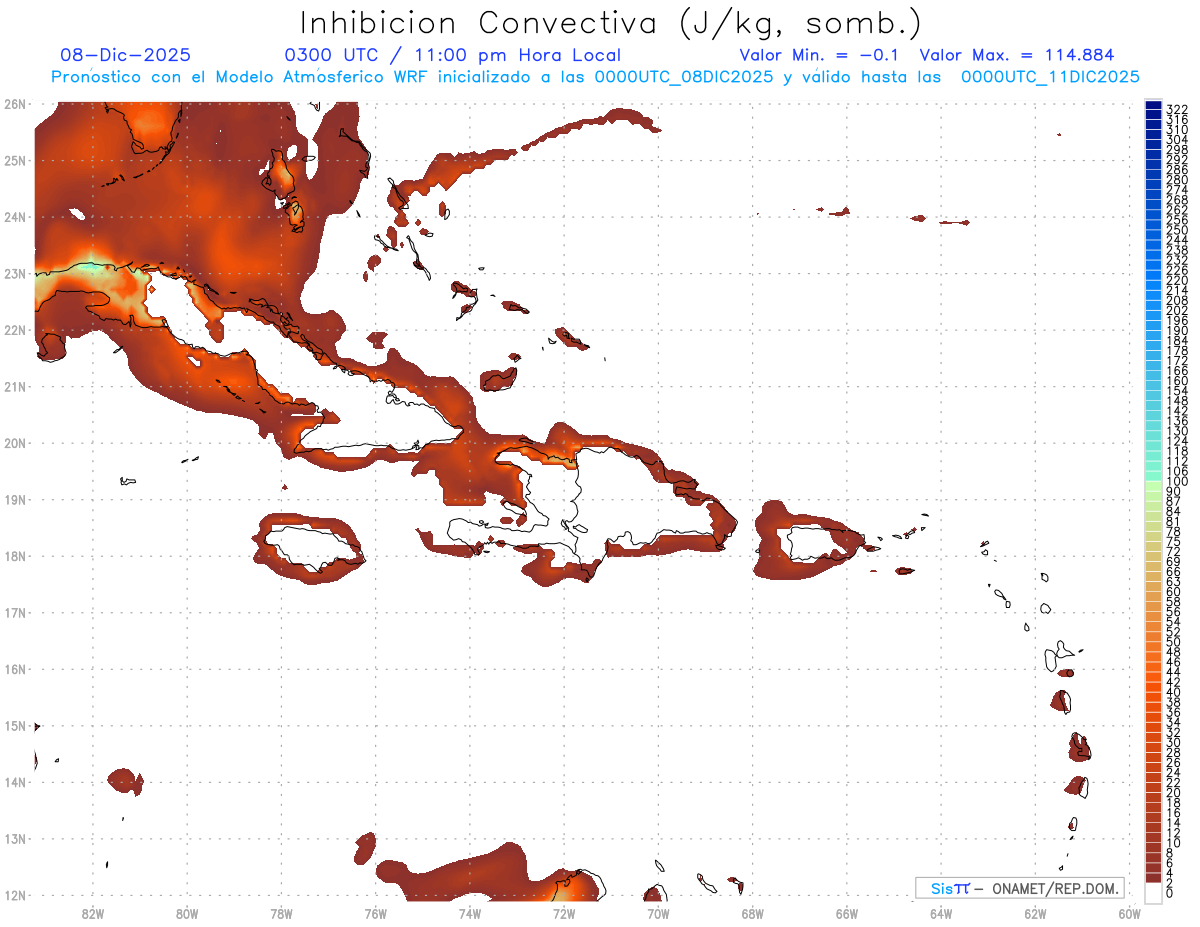Click the 22N latitude axis label
The height and width of the screenshot is (927, 1200).
(14, 330)
